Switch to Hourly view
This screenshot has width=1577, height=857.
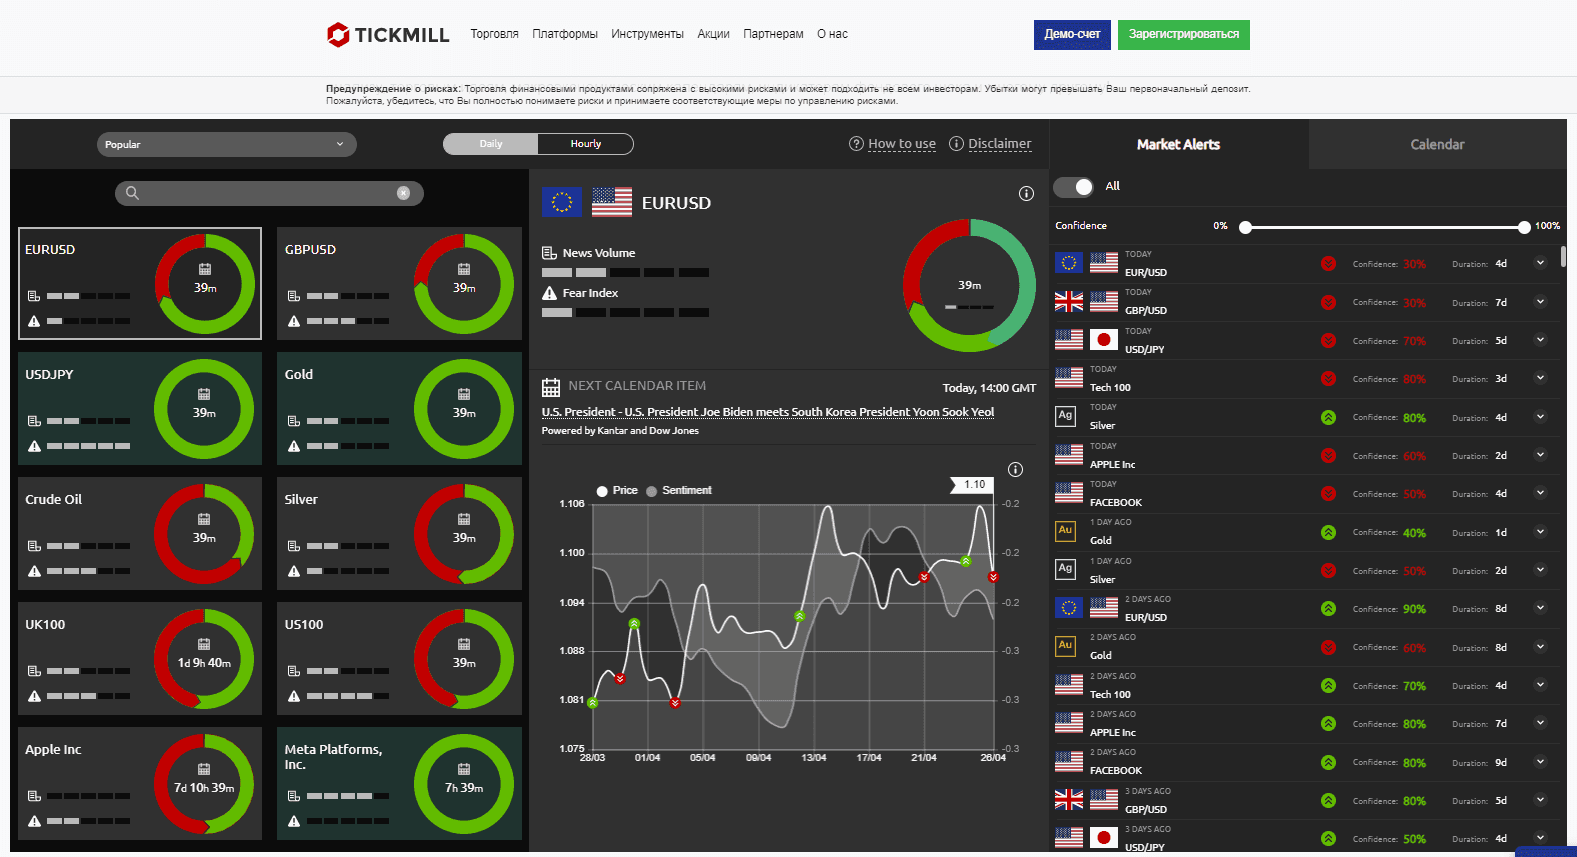pos(586,144)
